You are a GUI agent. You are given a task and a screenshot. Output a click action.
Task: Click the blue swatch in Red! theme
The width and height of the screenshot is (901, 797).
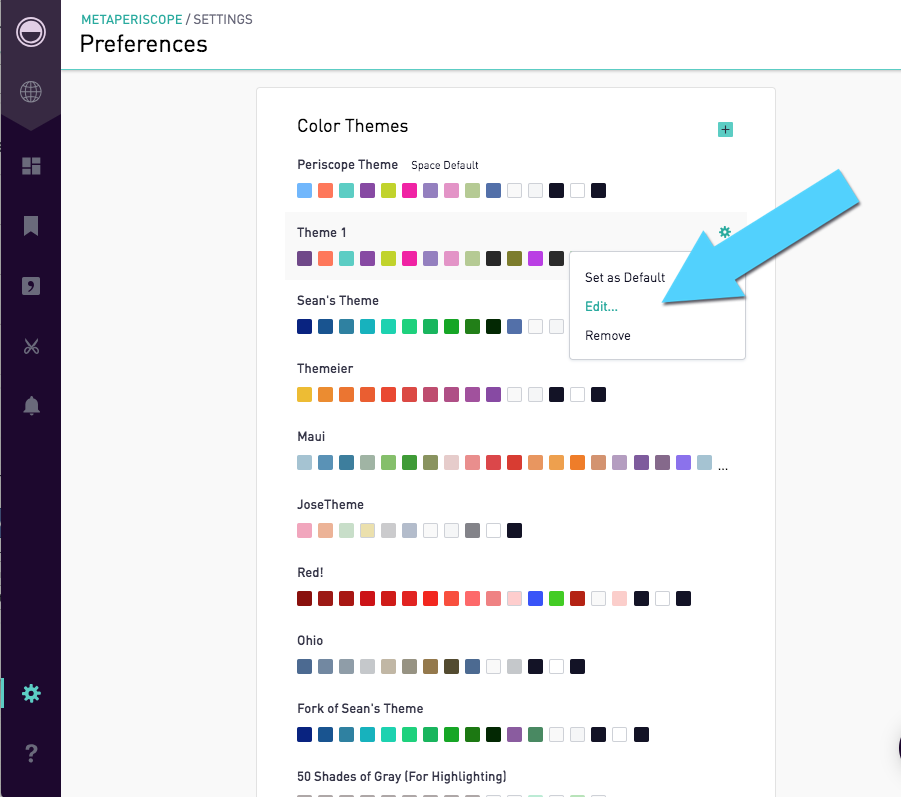(x=536, y=599)
